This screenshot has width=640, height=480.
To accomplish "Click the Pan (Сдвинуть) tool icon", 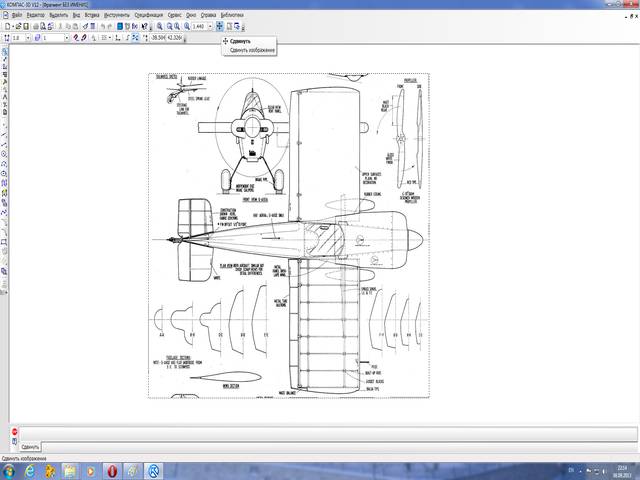I will click(221, 25).
